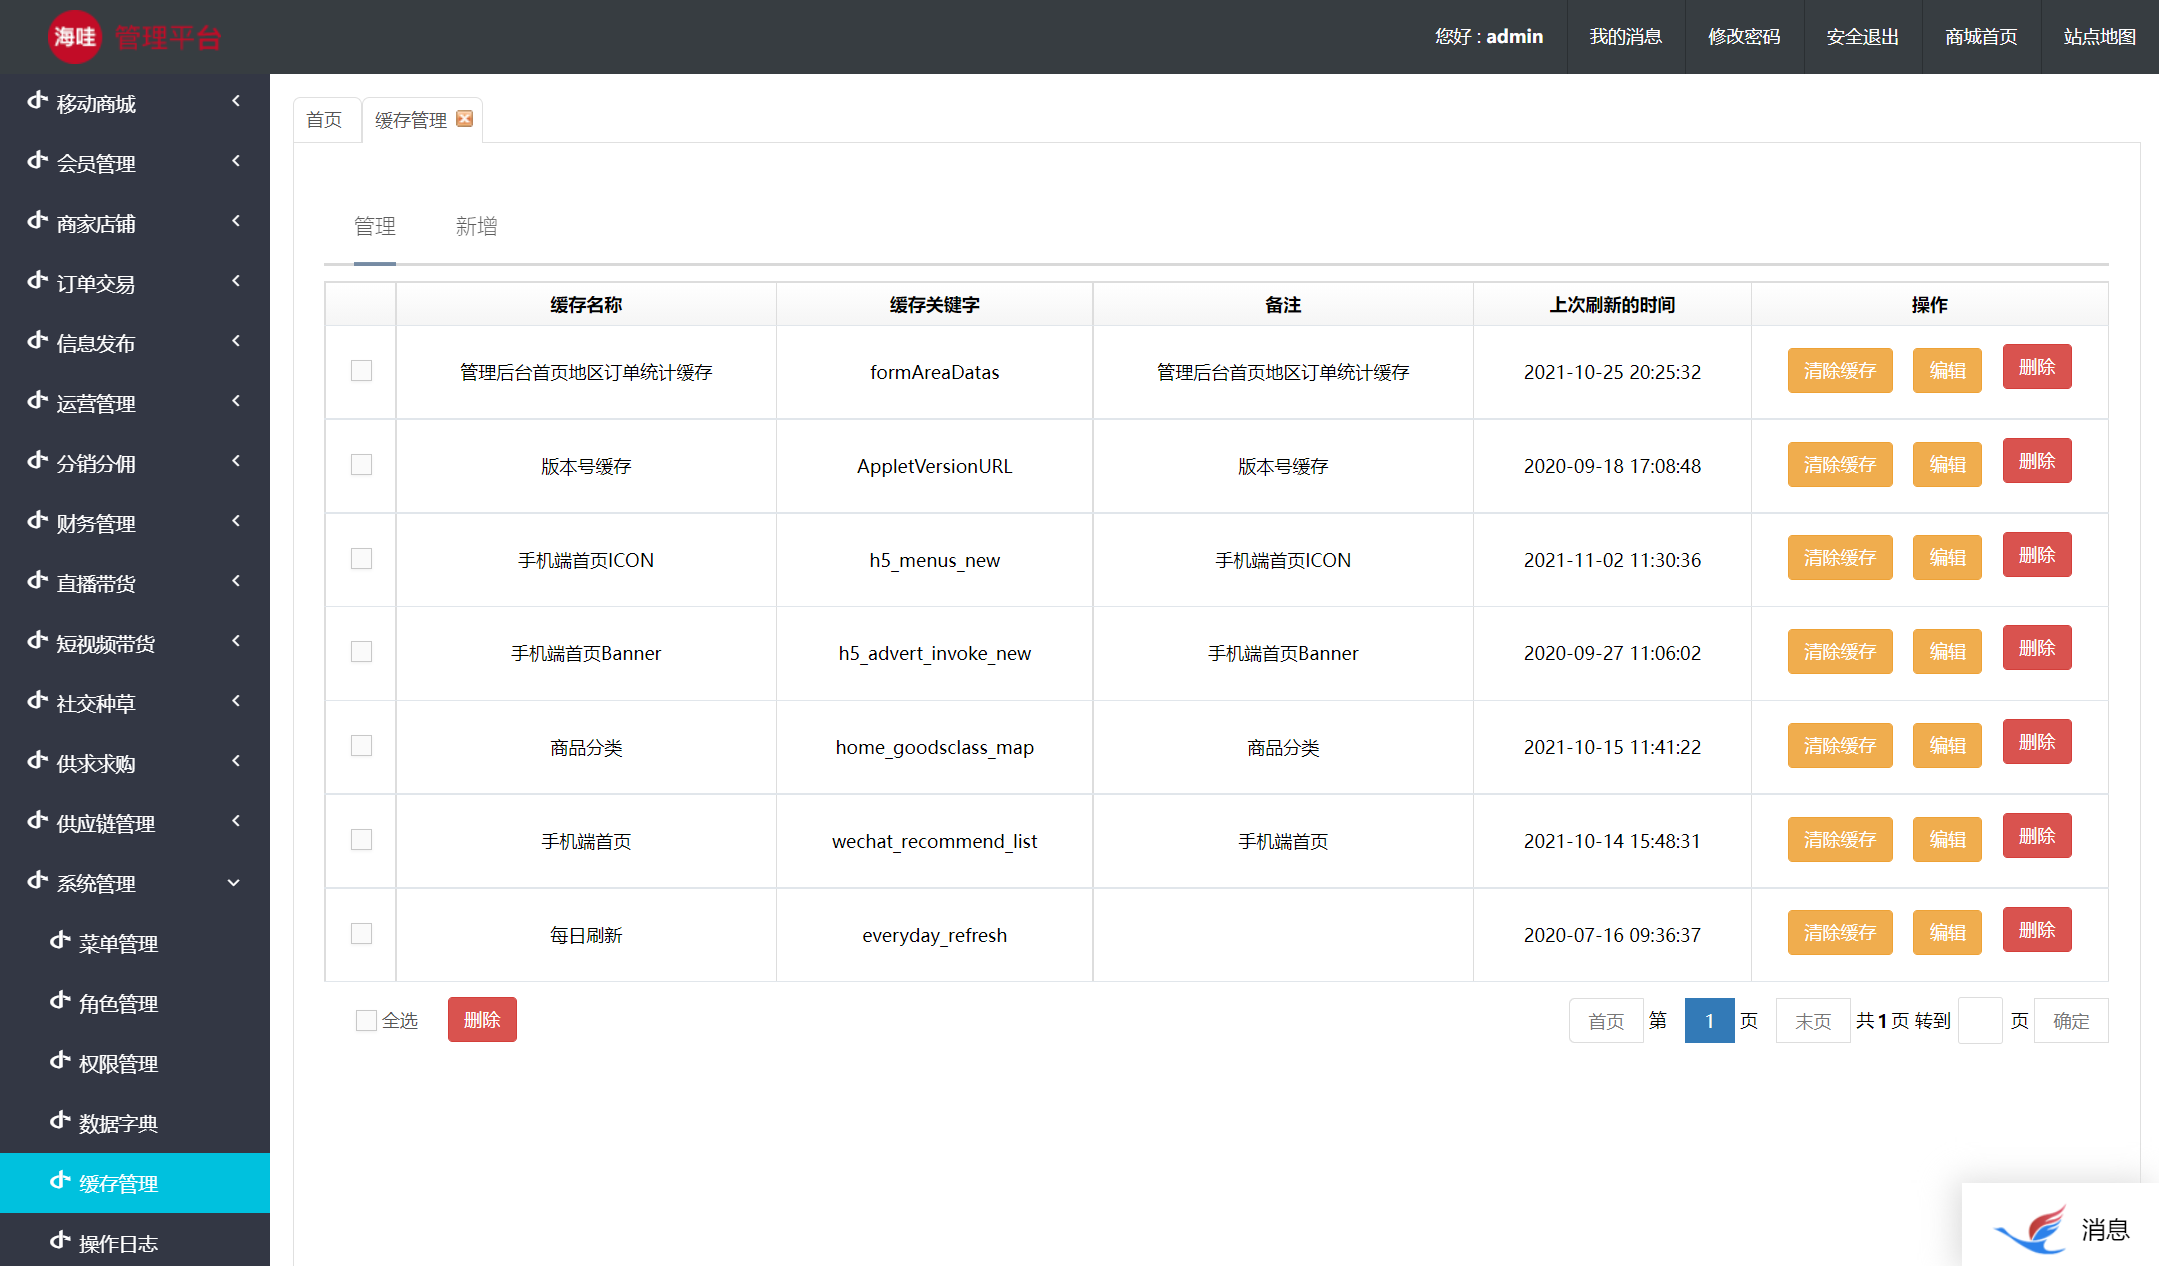Click the 财务管理 sidebar icon
The height and width of the screenshot is (1266, 2159).
pyautogui.click(x=38, y=522)
